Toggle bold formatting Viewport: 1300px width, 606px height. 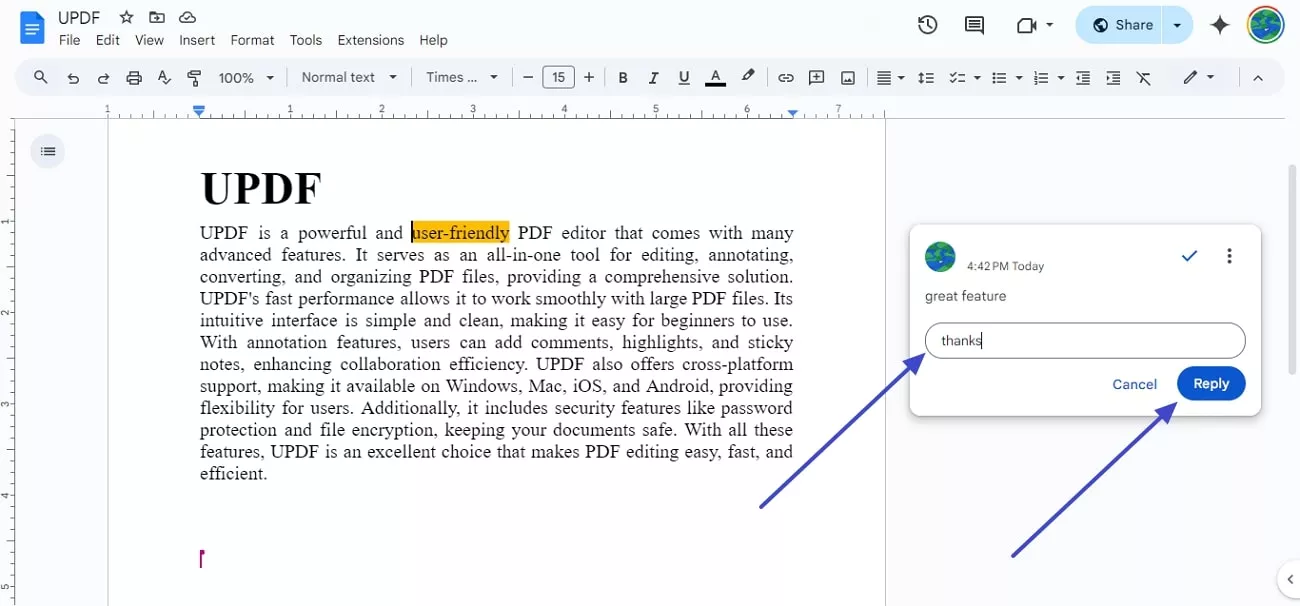click(x=623, y=77)
